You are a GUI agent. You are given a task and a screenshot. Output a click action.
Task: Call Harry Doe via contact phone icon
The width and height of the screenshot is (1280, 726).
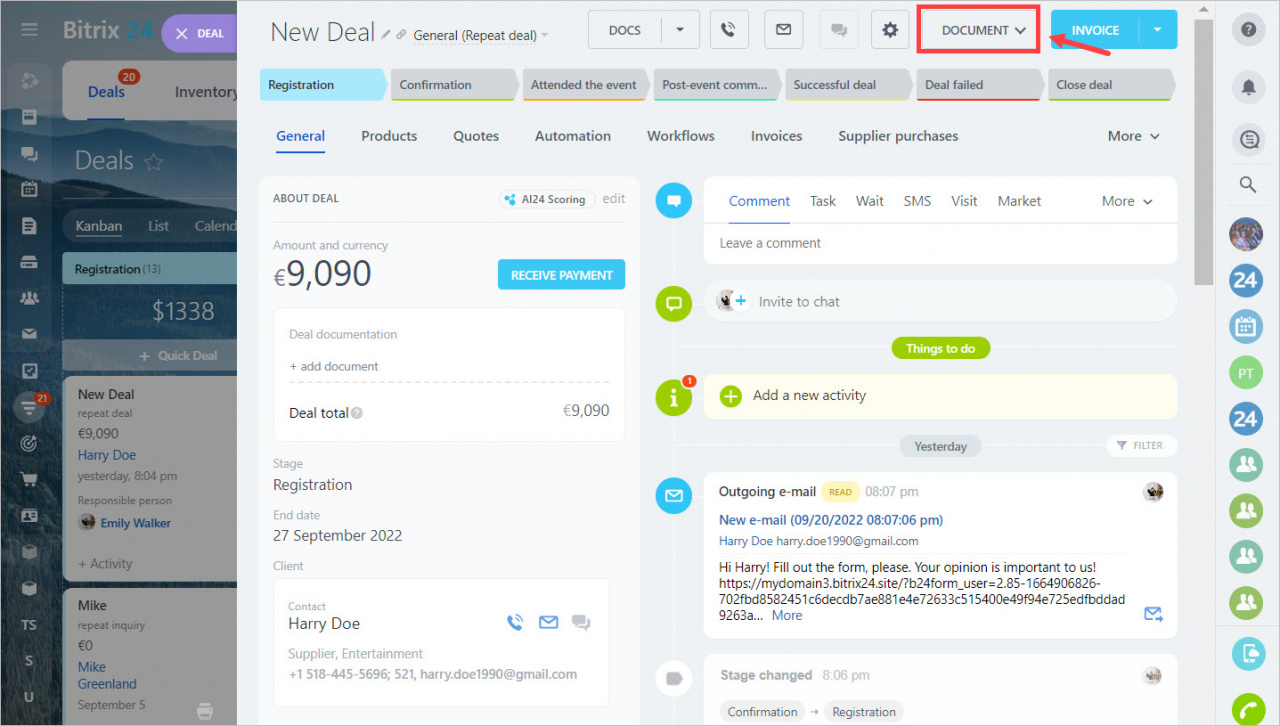pyautogui.click(x=515, y=622)
